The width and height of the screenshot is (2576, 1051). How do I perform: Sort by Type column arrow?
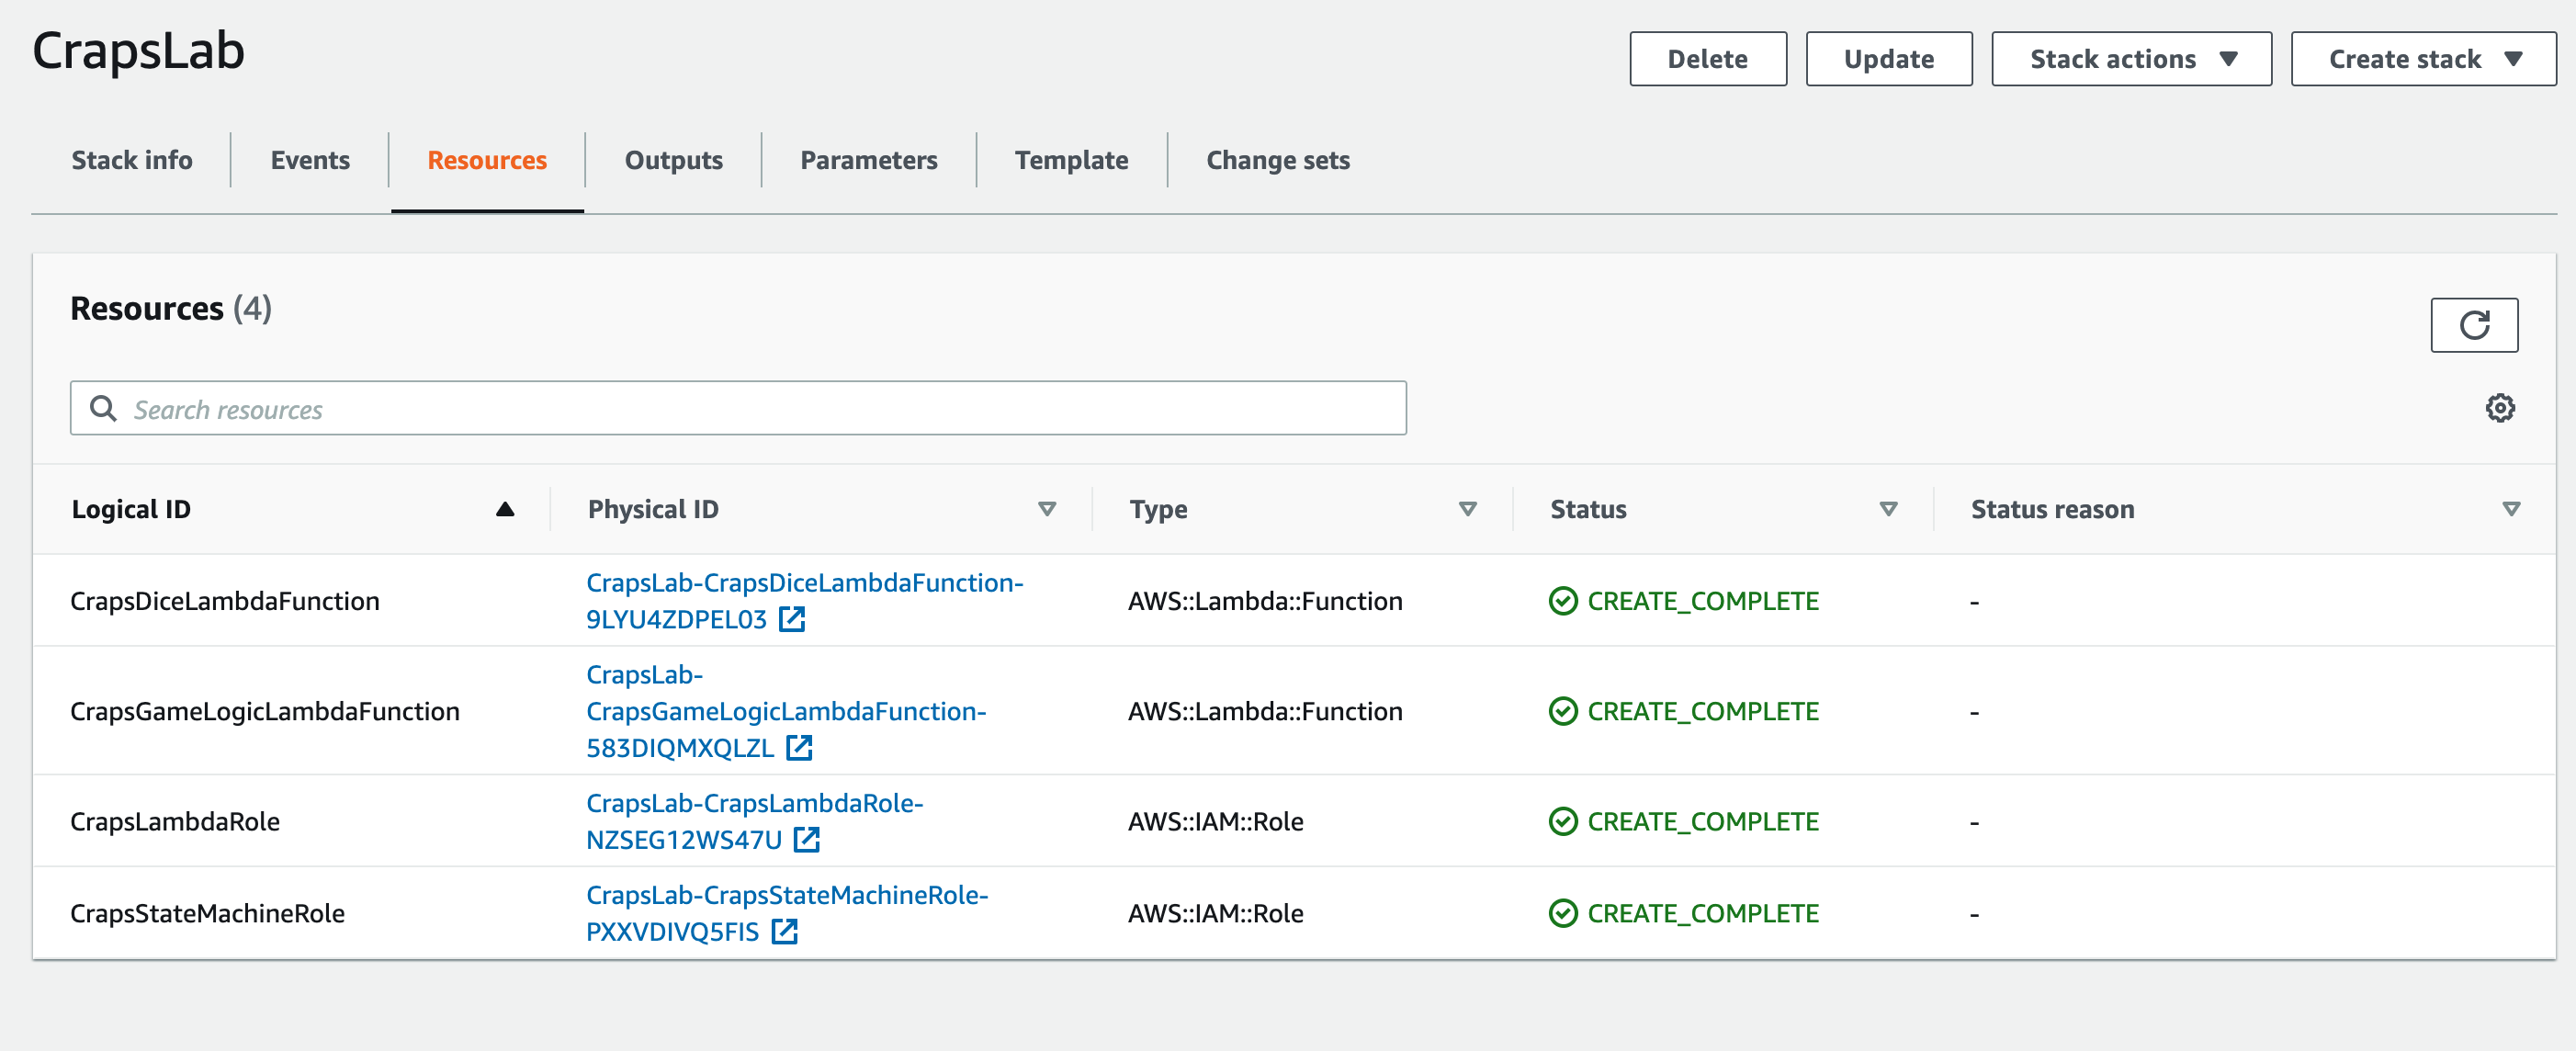[1468, 509]
